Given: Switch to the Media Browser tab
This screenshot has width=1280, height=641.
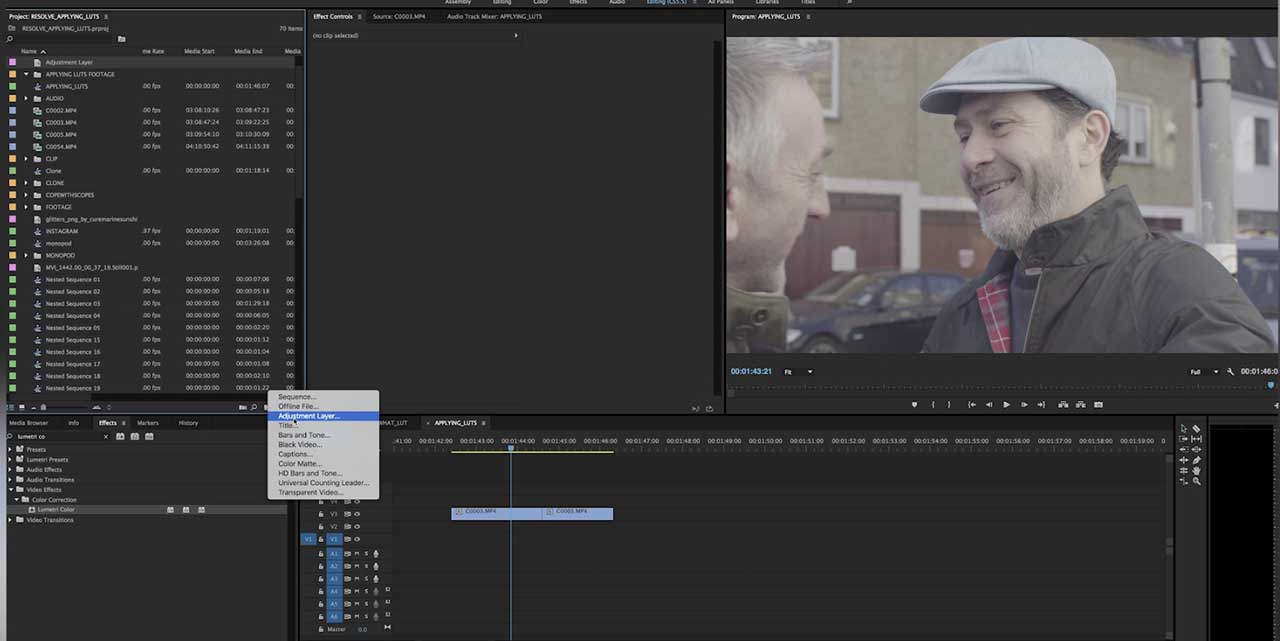Looking at the screenshot, I should 28,423.
